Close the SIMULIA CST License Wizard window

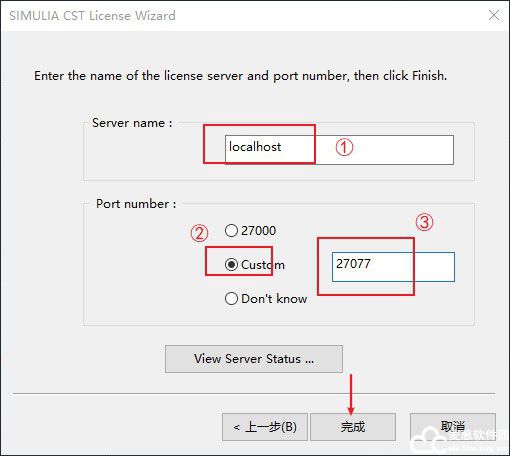tap(494, 15)
